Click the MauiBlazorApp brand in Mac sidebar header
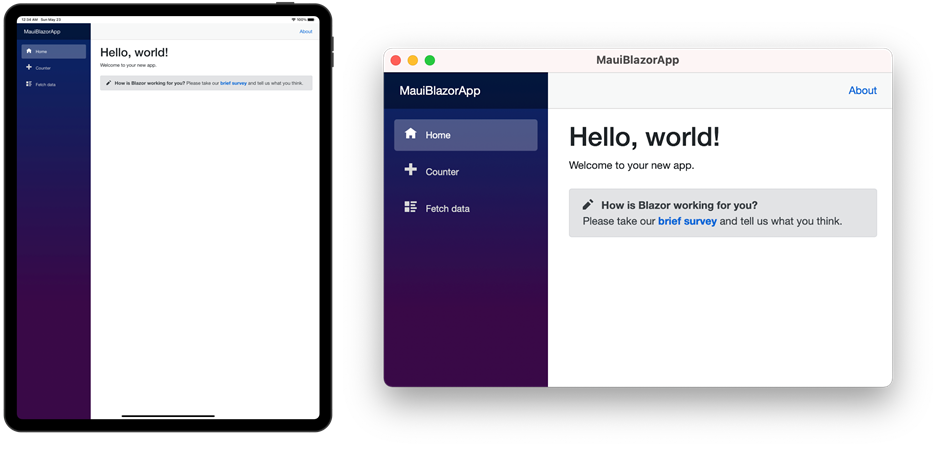The image size is (940, 450). coord(440,91)
